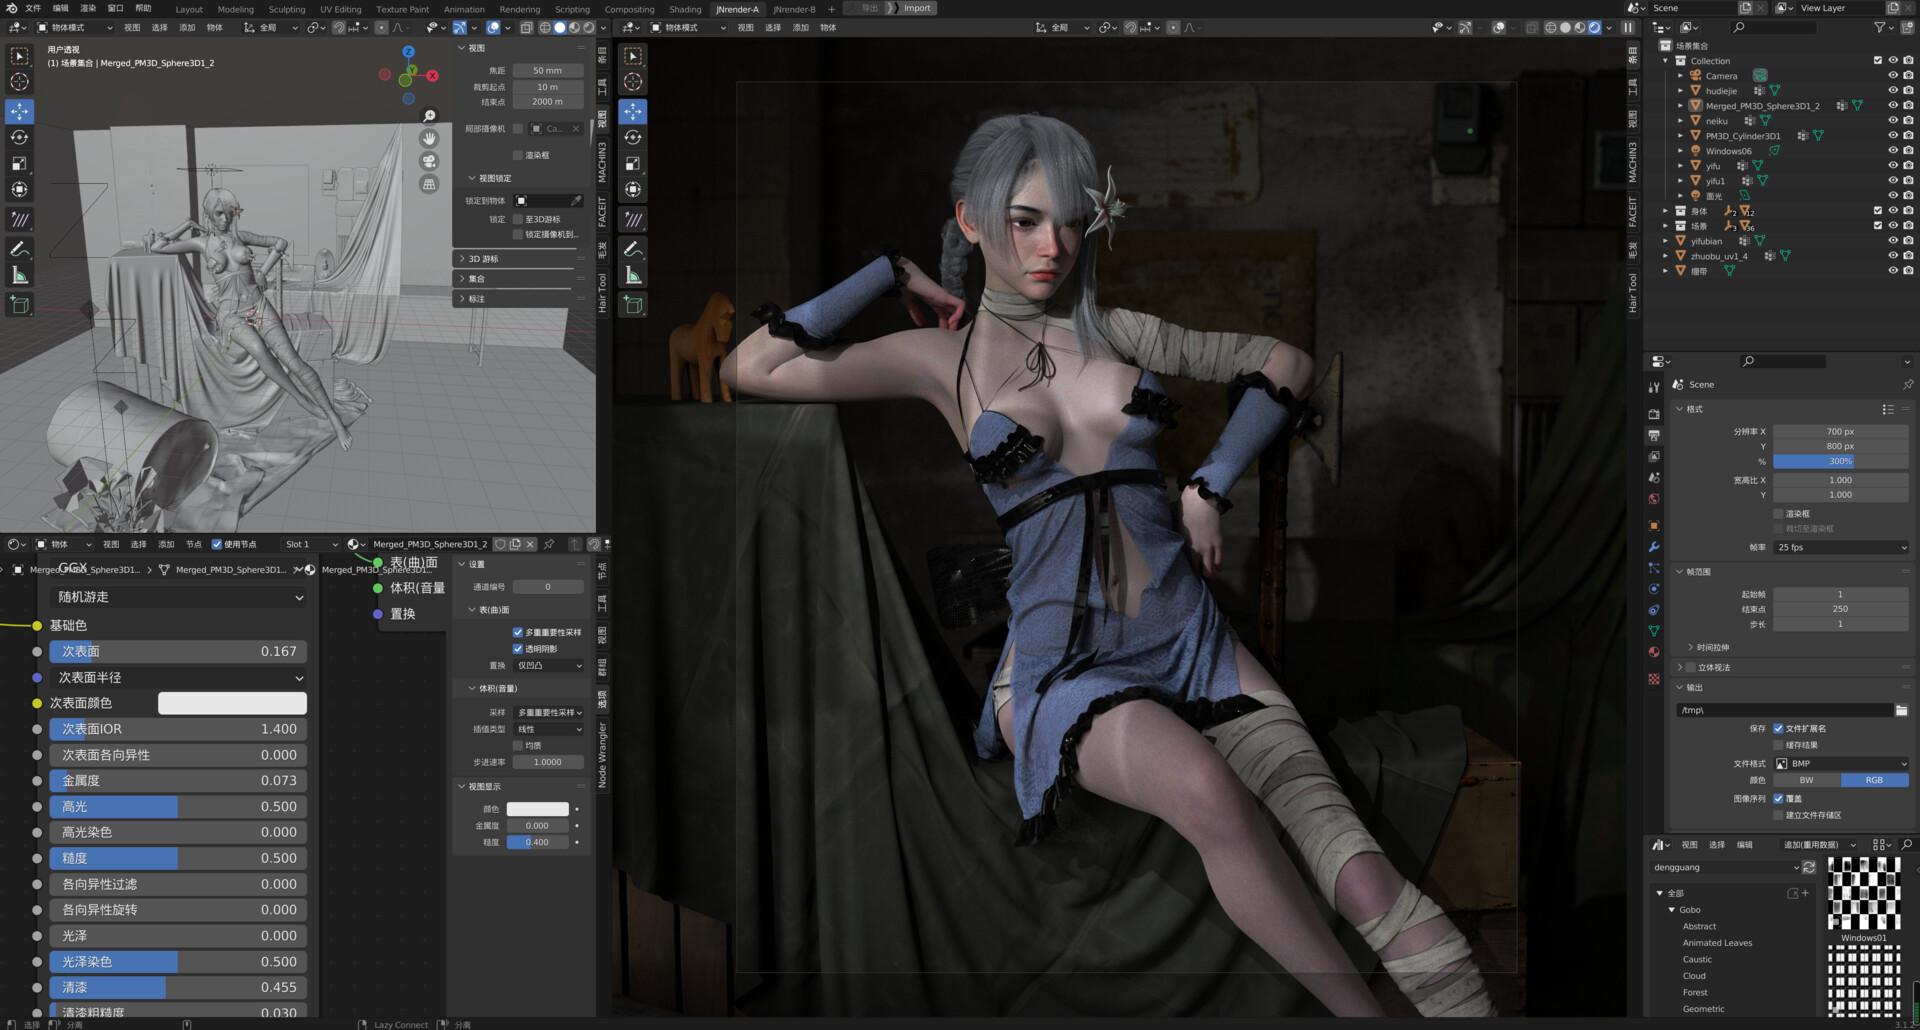Click the pan hand icon in left viewport
Image resolution: width=1920 pixels, height=1030 pixels.
[429, 138]
